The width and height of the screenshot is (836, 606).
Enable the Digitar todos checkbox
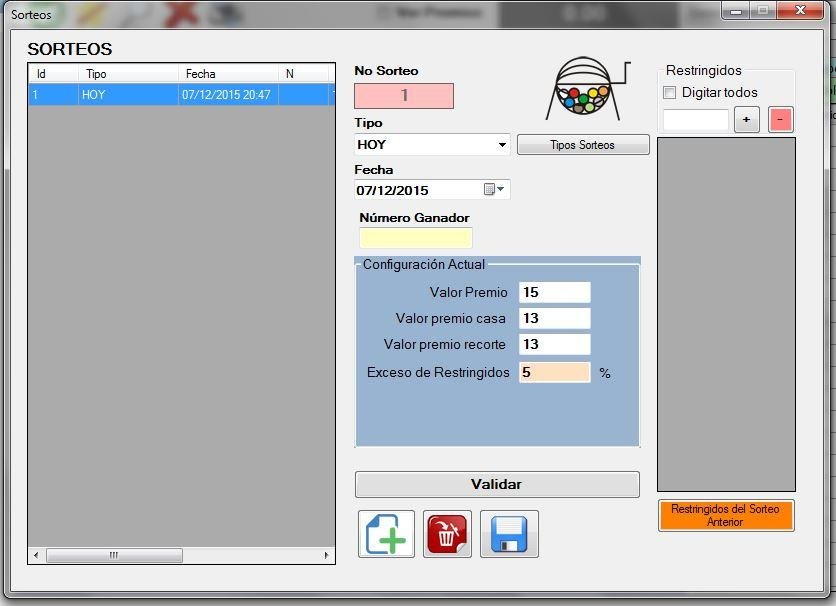tap(670, 93)
